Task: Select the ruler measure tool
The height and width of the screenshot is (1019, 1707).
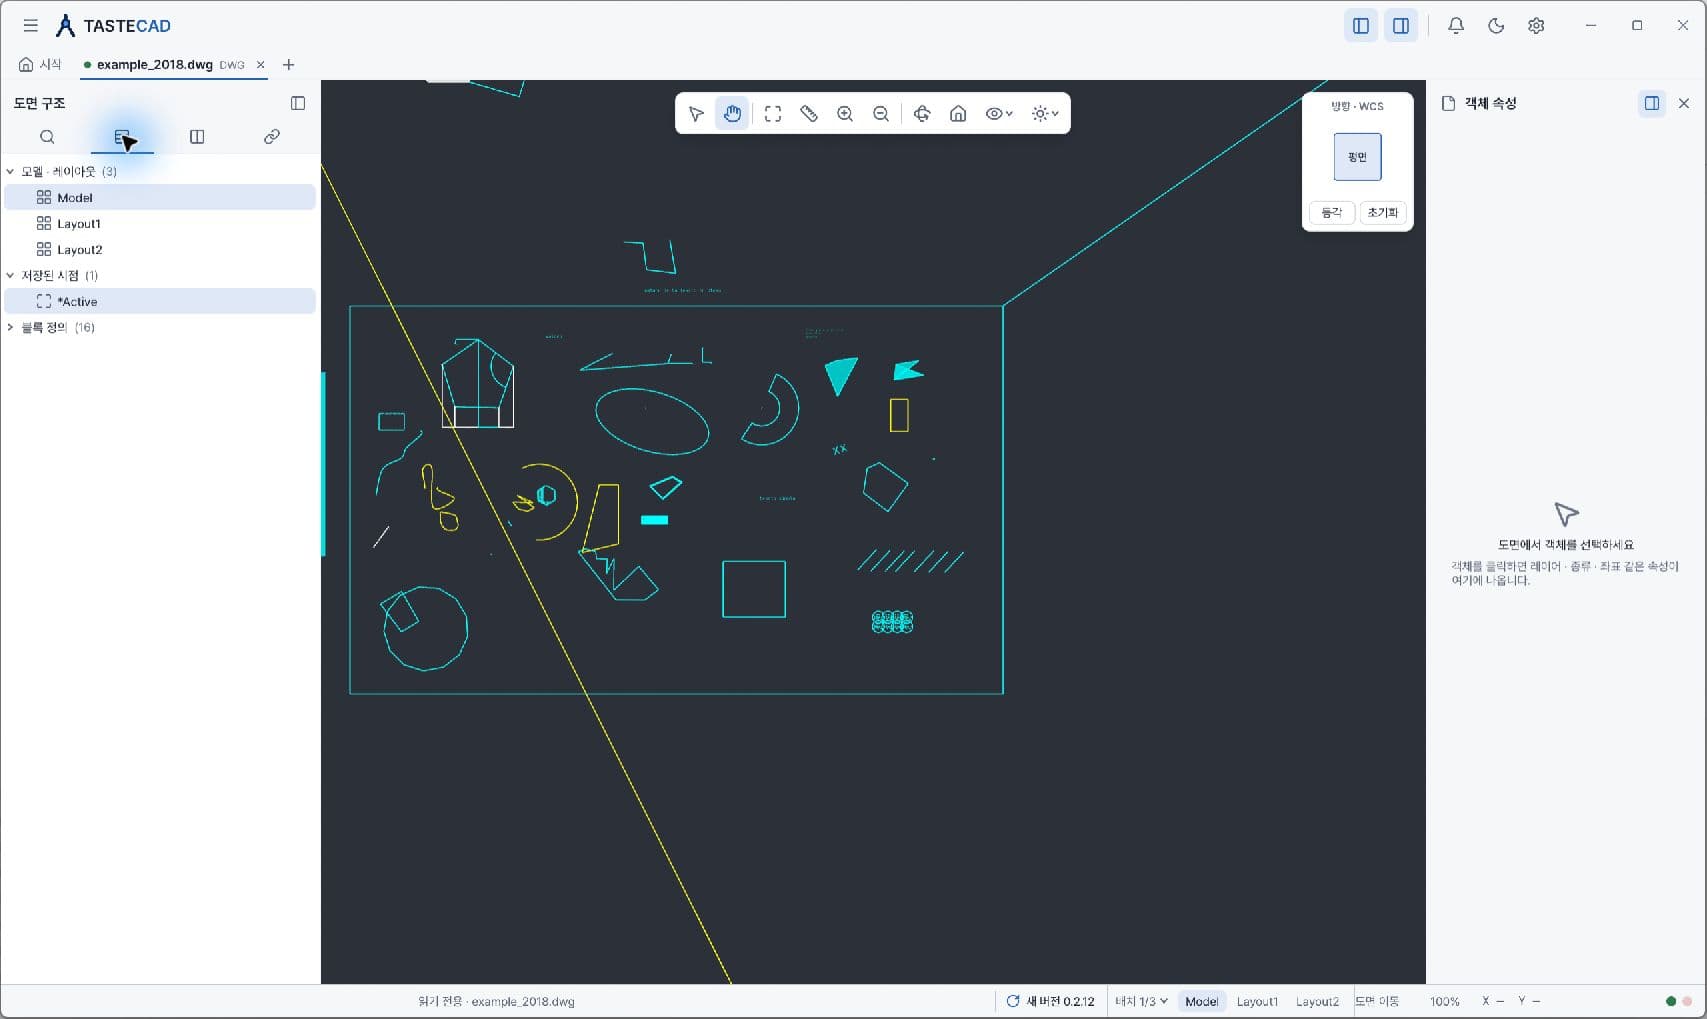Action: [x=809, y=114]
